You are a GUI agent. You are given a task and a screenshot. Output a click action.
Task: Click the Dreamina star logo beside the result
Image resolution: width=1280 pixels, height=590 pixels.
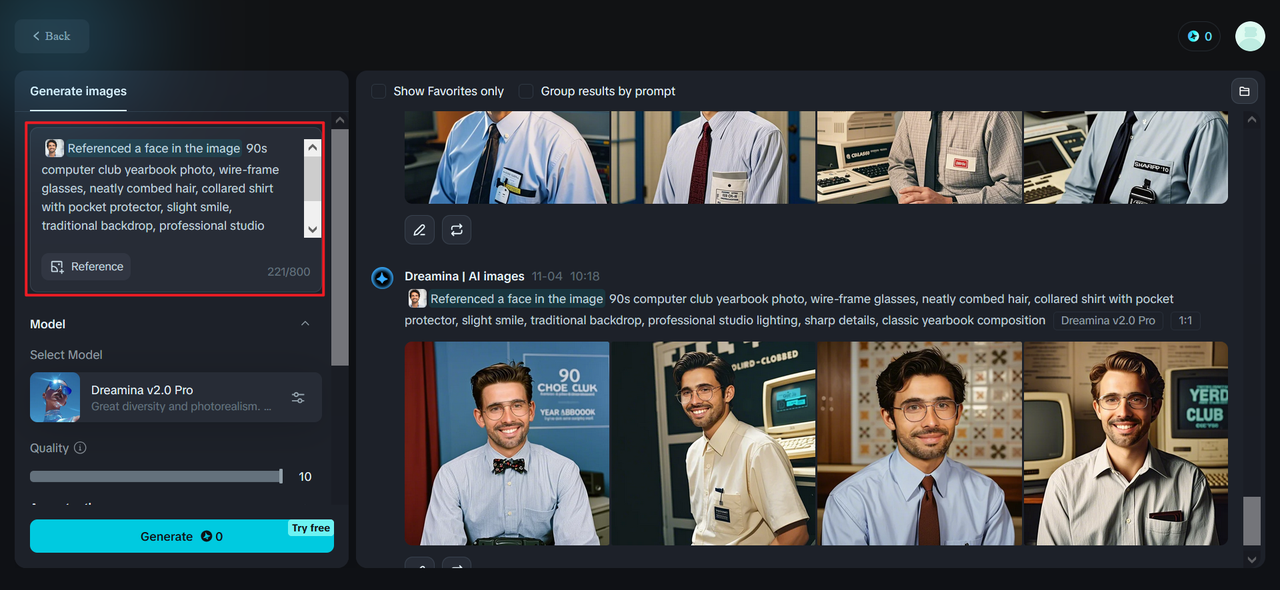coord(382,277)
